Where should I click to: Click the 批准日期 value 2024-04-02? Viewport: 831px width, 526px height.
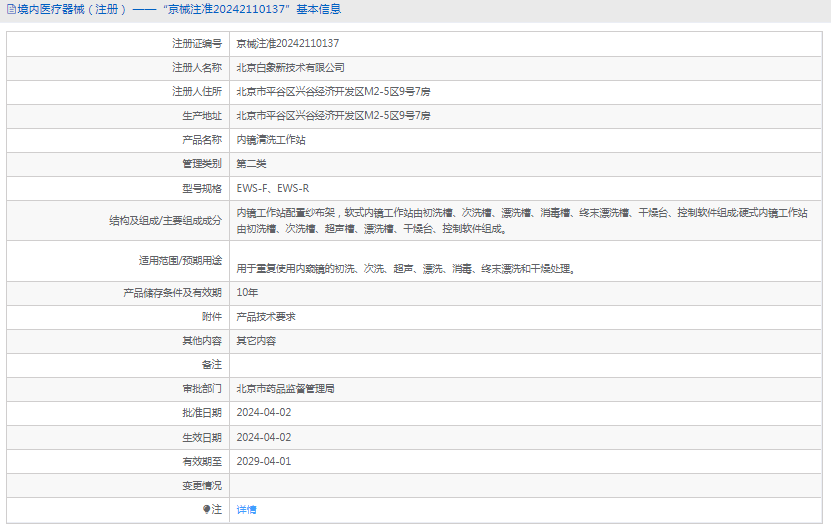point(264,413)
